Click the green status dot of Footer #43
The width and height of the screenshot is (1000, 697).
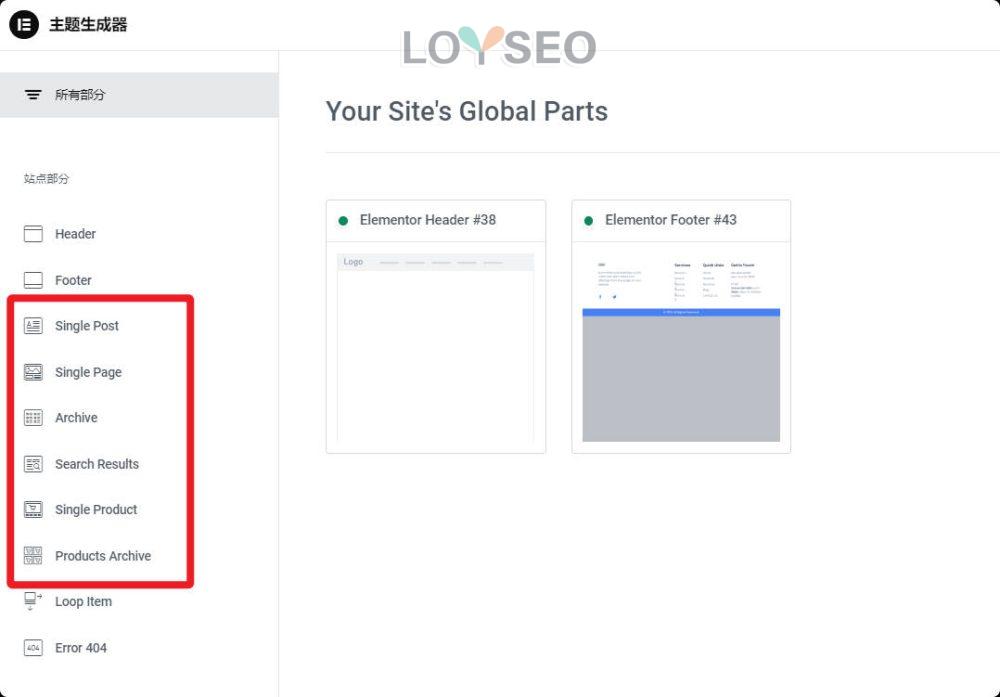click(x=589, y=221)
